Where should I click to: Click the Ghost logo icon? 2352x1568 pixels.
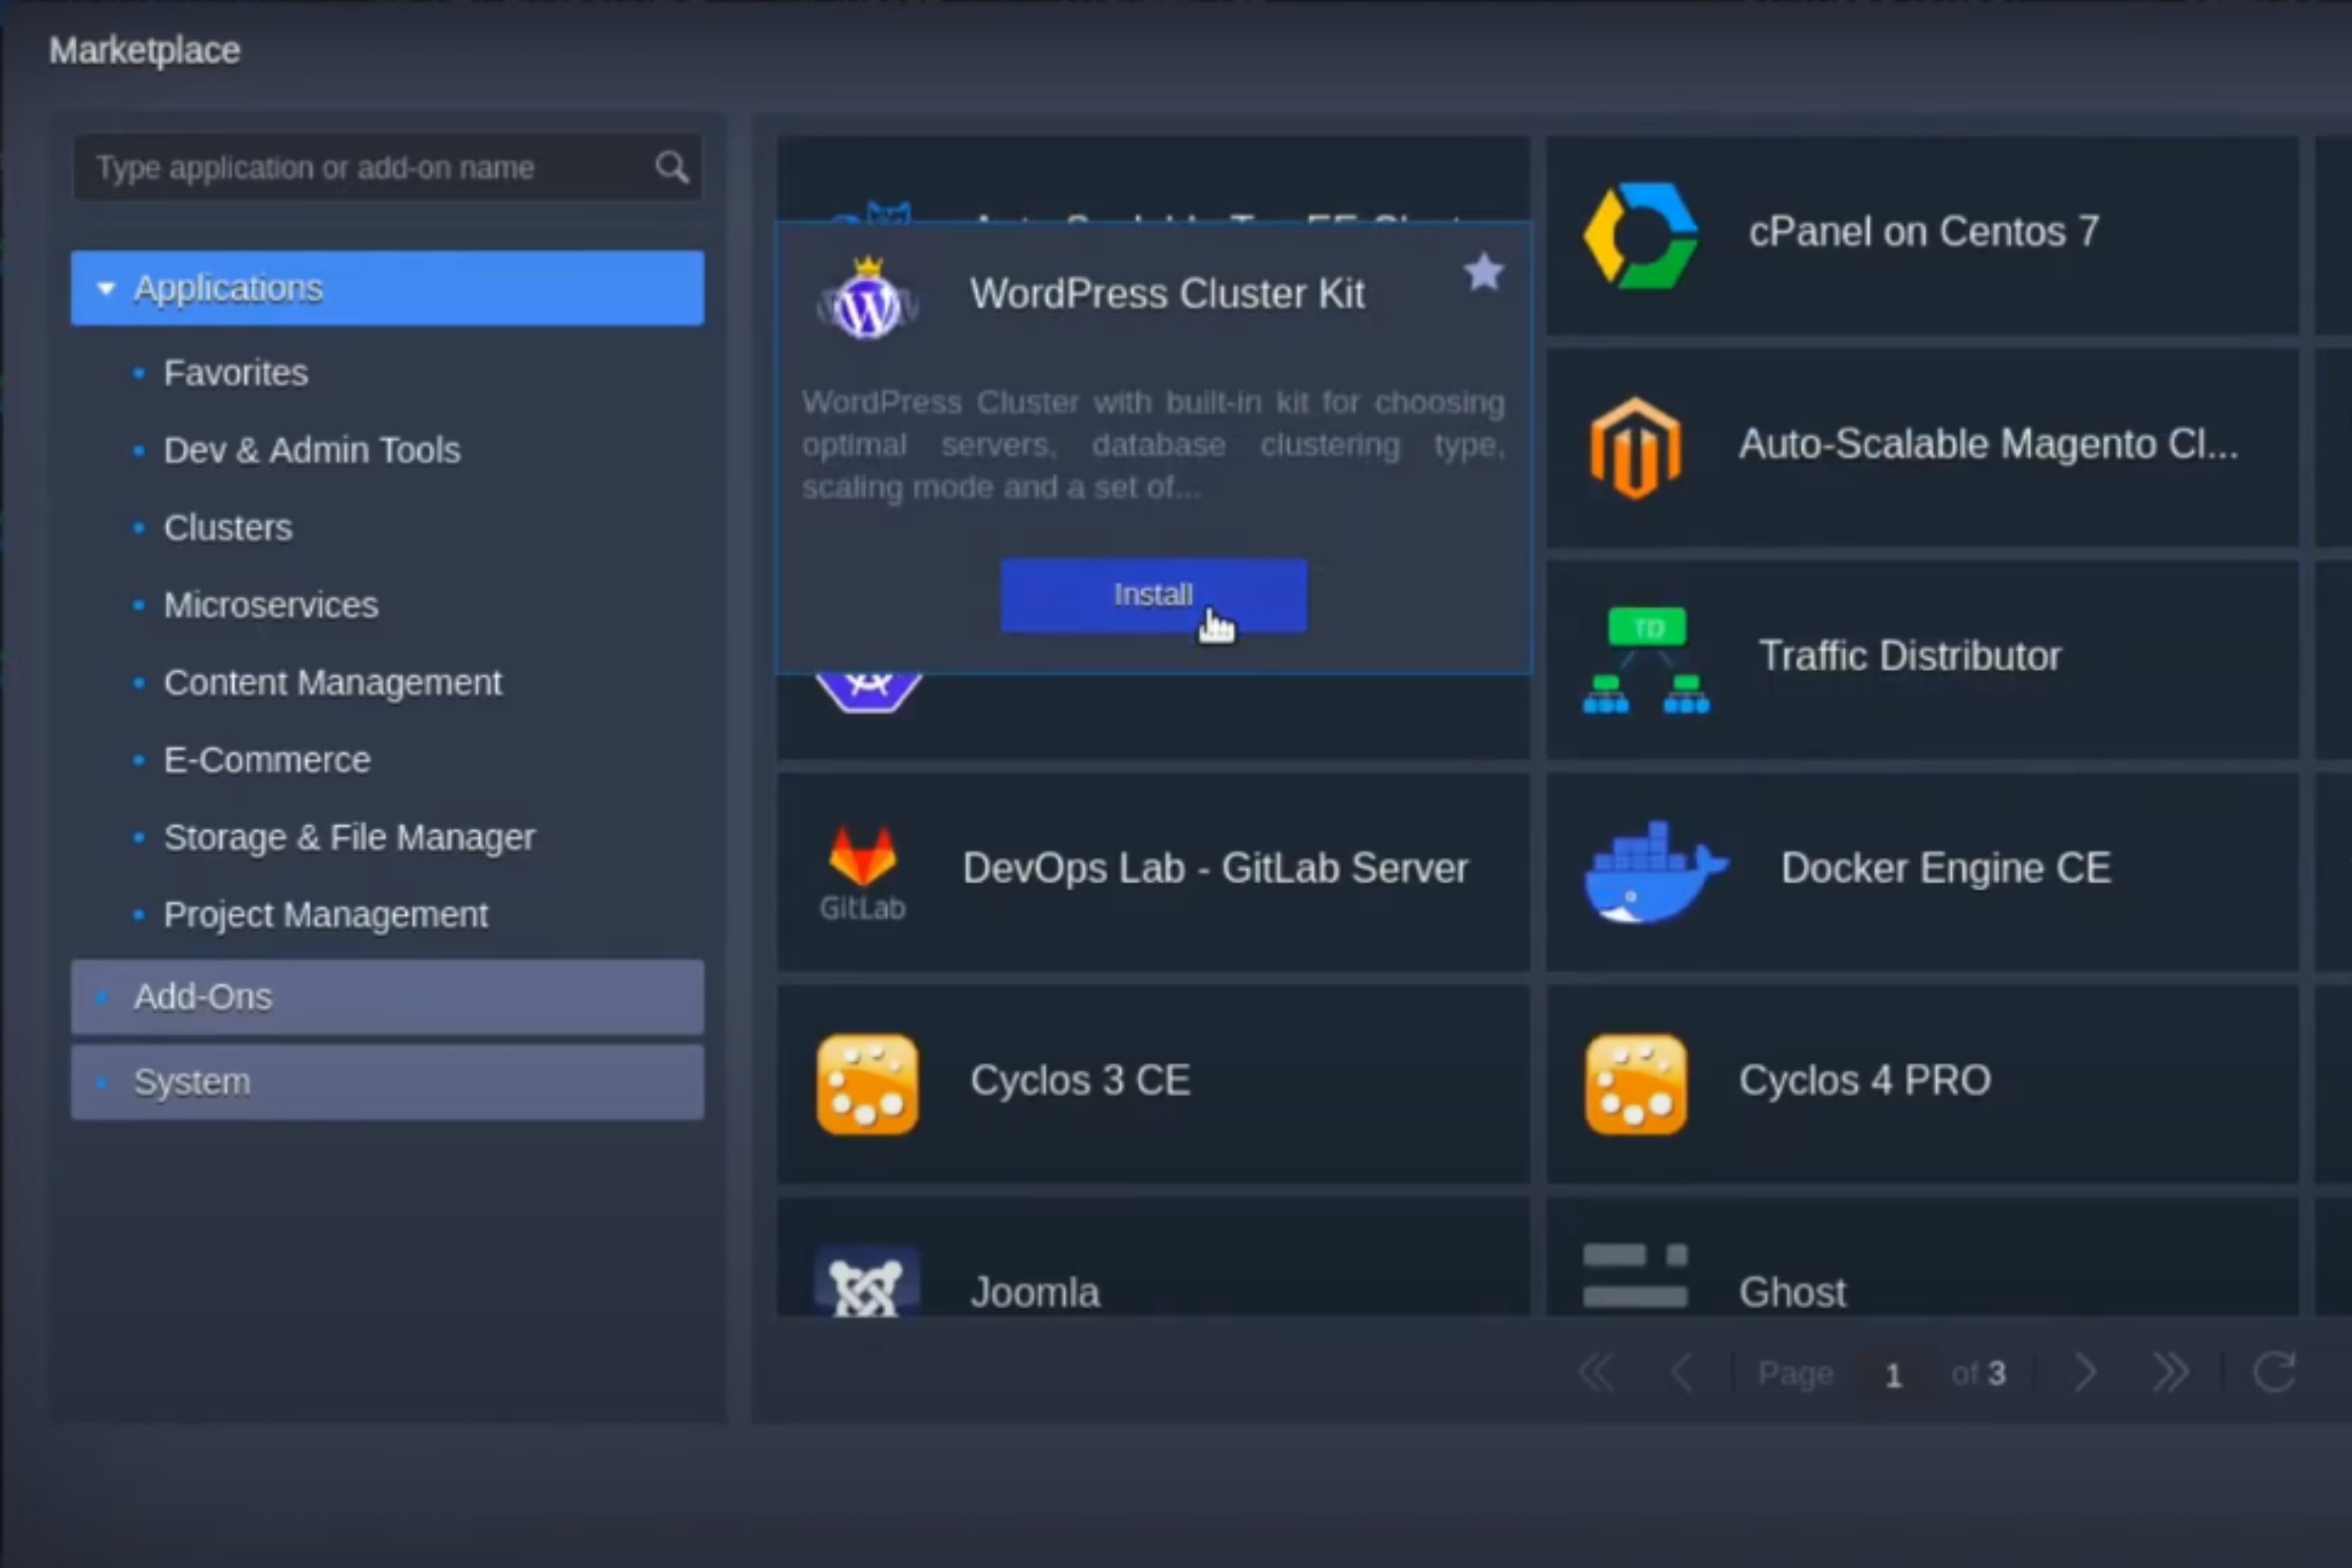1636,1276
